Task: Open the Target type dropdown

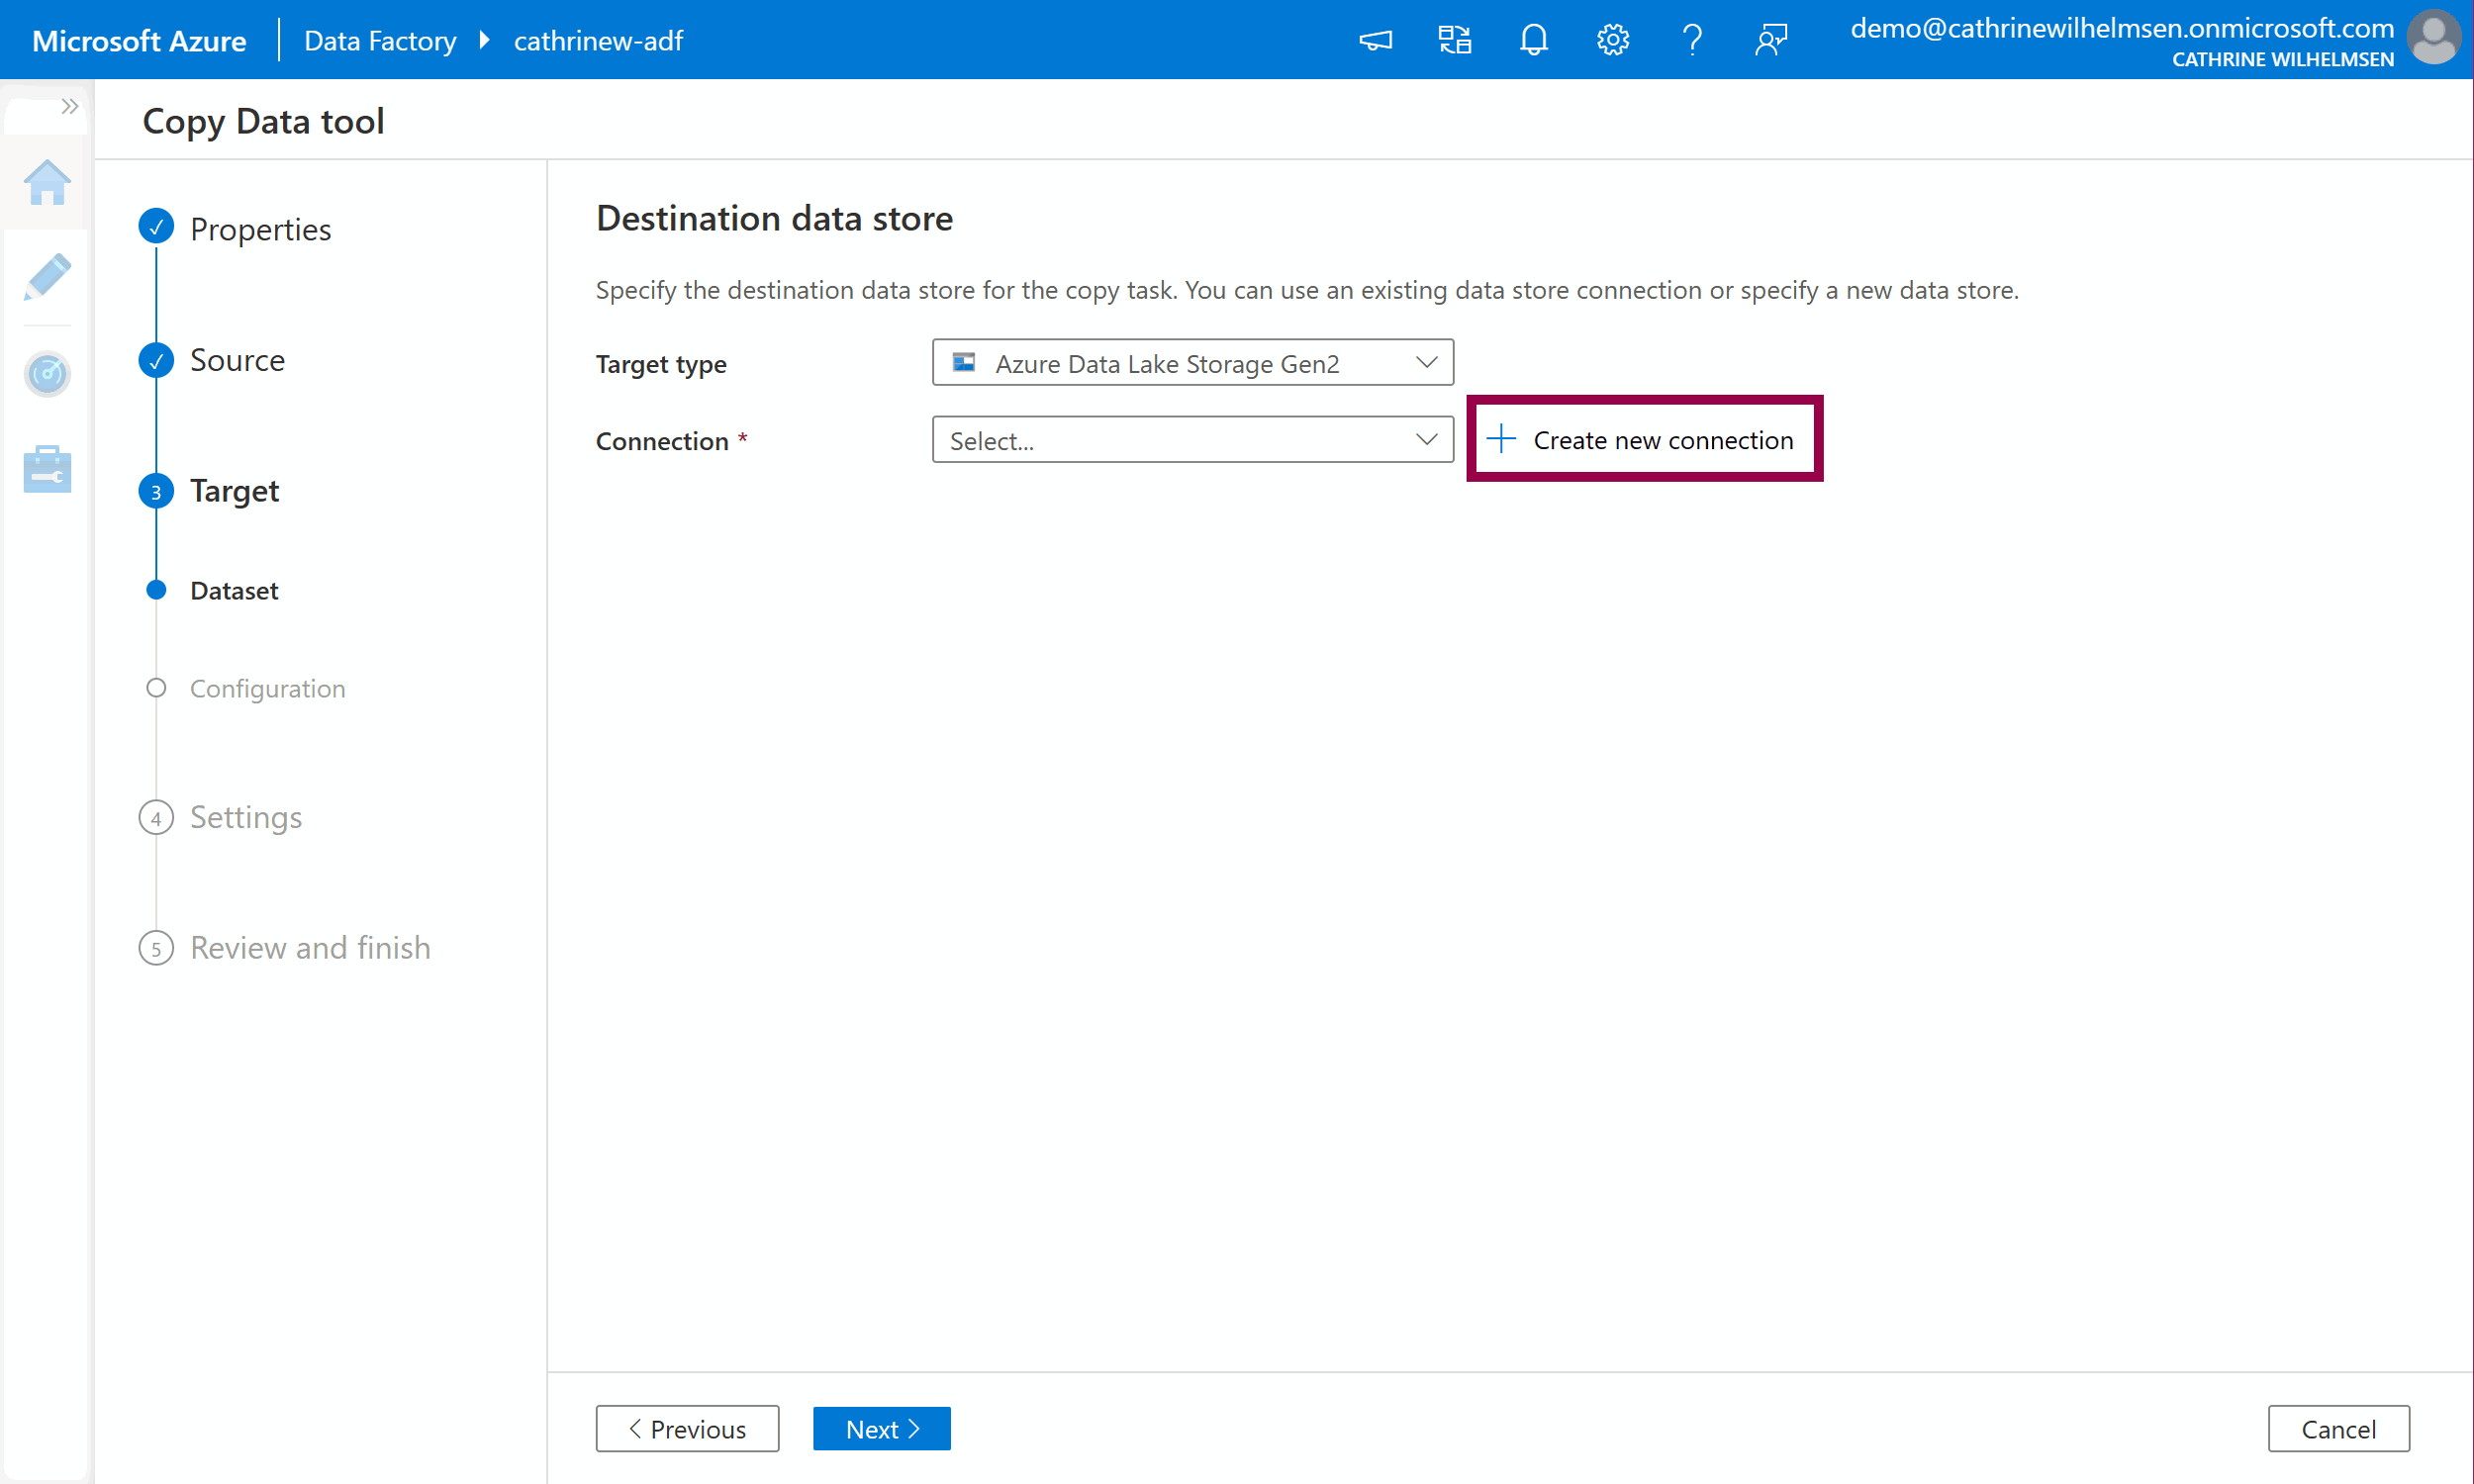Action: [x=1192, y=363]
